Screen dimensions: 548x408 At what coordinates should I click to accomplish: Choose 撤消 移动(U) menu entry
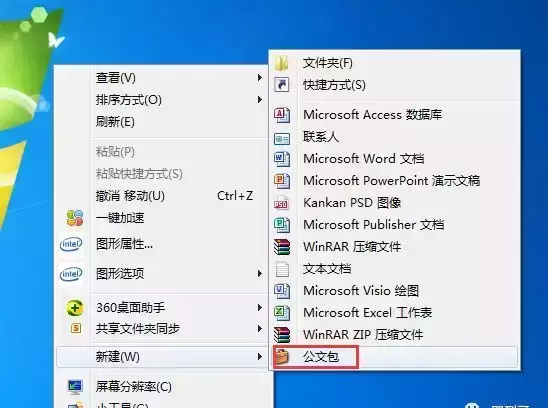[130, 196]
